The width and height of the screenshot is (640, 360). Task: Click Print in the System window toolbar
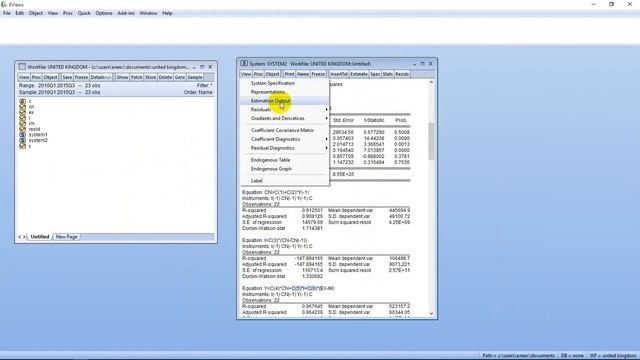[x=289, y=74]
